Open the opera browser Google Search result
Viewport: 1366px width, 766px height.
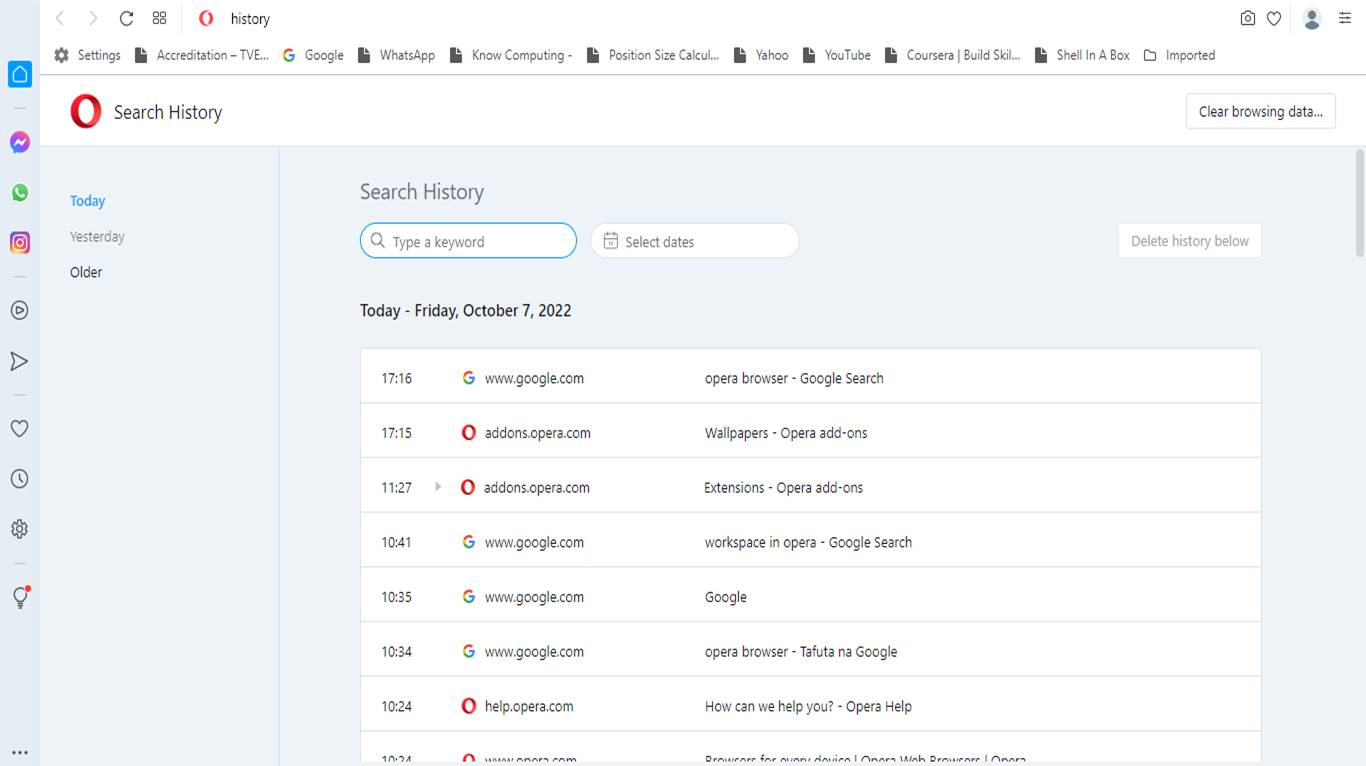tap(793, 378)
